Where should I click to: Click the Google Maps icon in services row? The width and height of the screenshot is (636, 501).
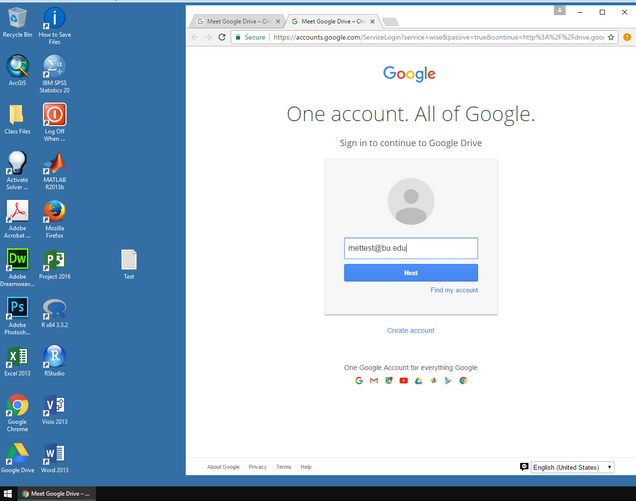pyautogui.click(x=389, y=381)
